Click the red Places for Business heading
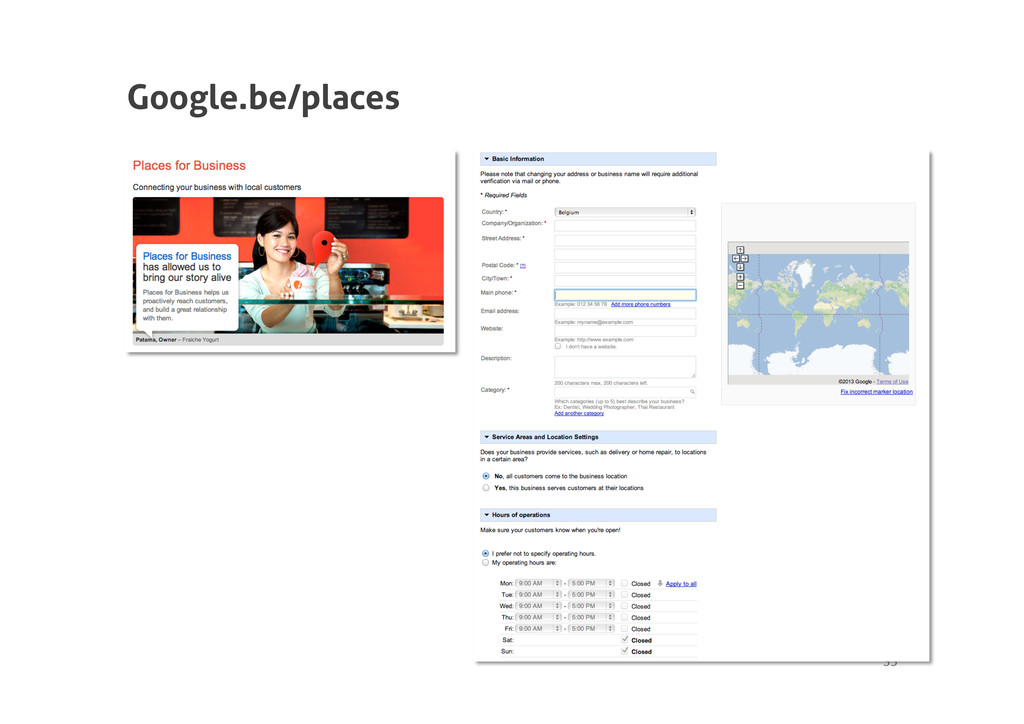 point(189,166)
